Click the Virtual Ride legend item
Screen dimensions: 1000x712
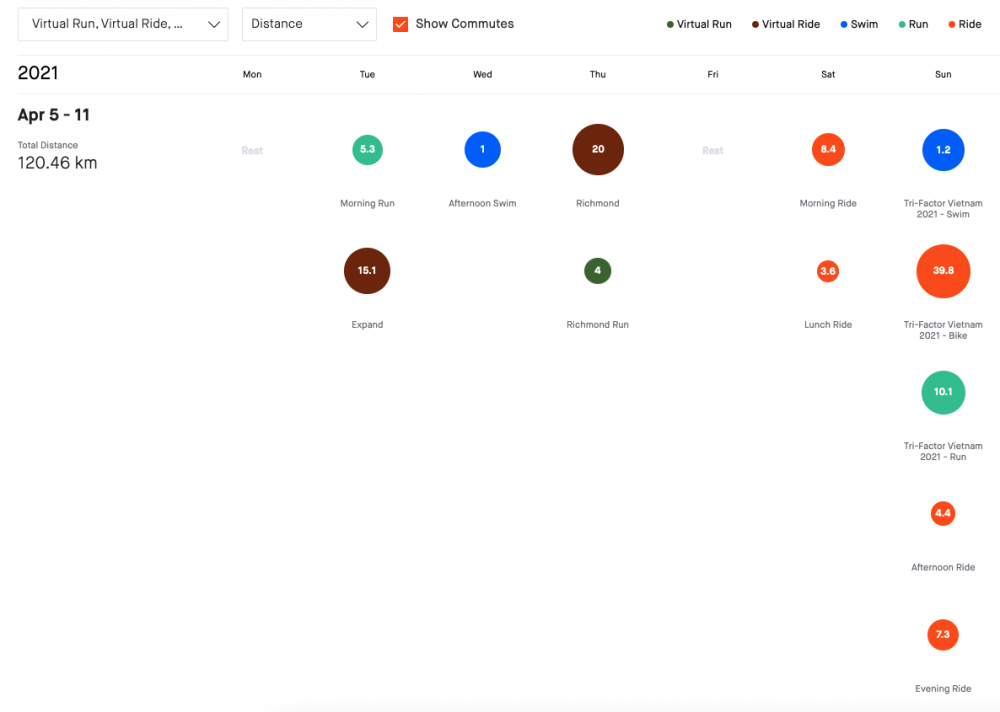(785, 24)
